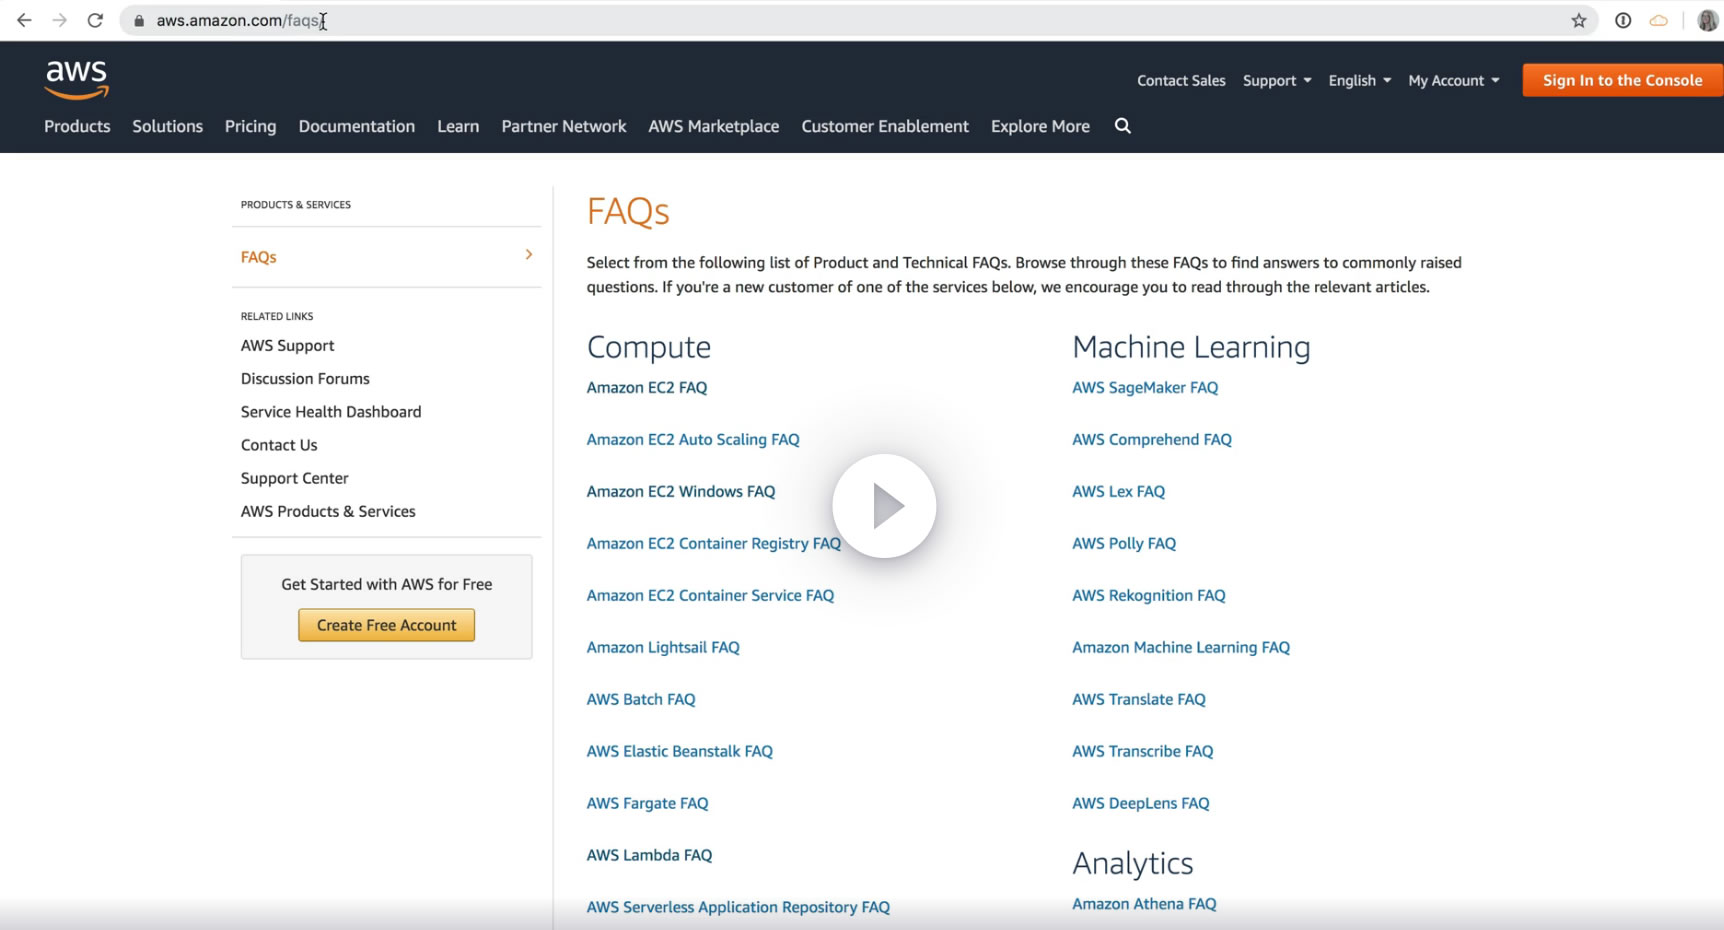Open the AWS Comprehend FAQ link
Screen dimensions: 1724x930
click(1152, 439)
